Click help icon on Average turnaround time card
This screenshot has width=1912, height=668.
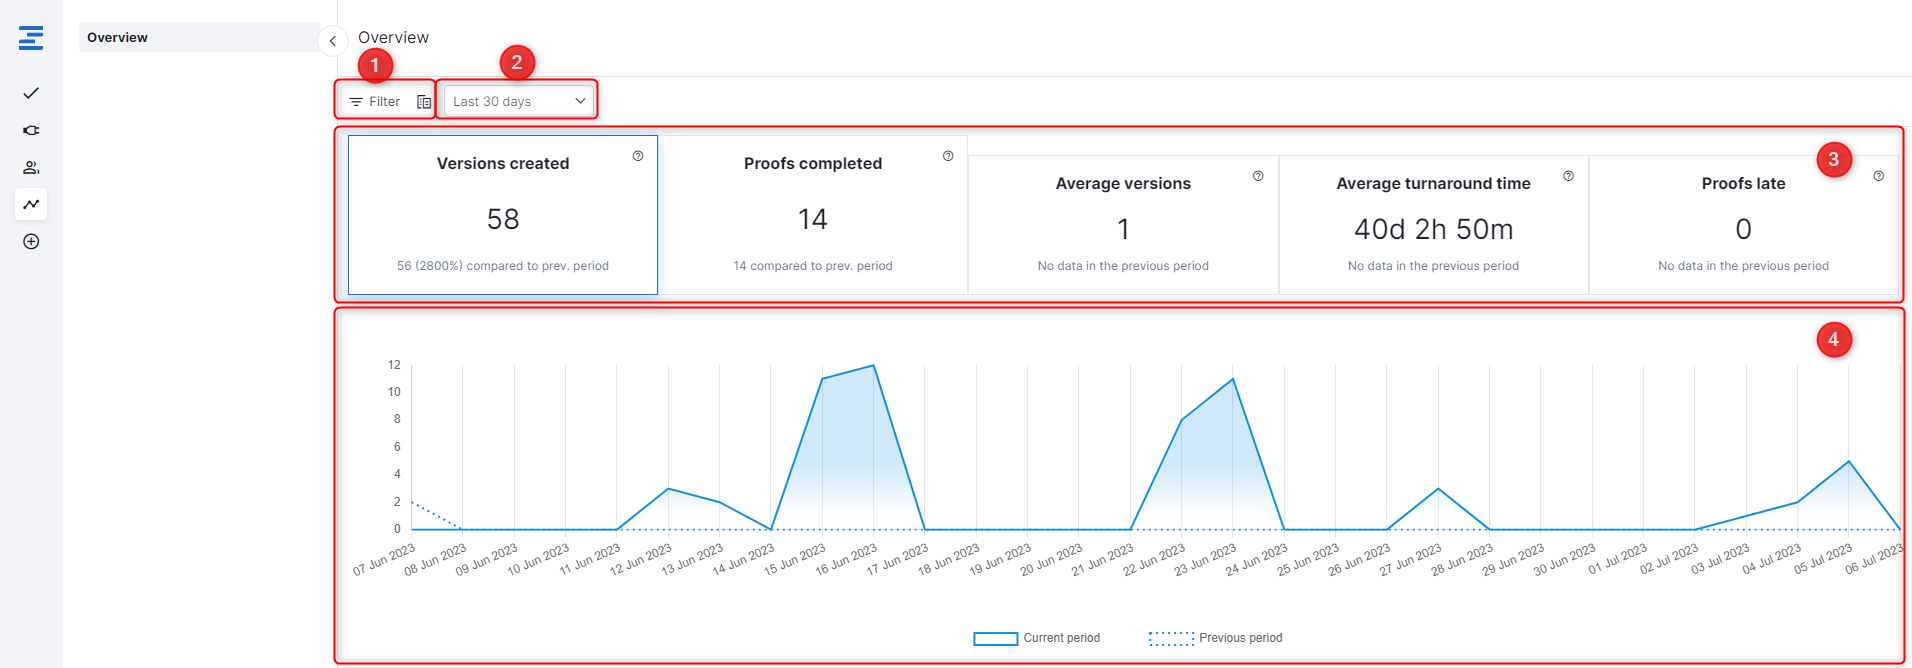point(1568,176)
